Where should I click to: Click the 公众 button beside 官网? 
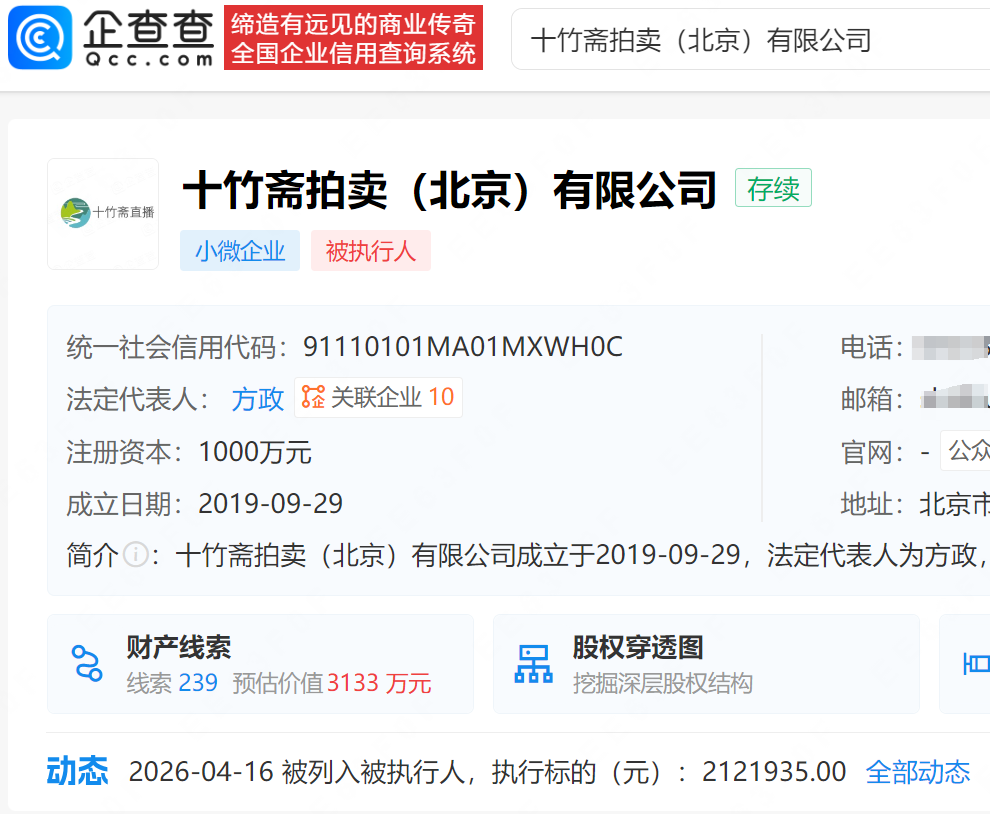[966, 451]
